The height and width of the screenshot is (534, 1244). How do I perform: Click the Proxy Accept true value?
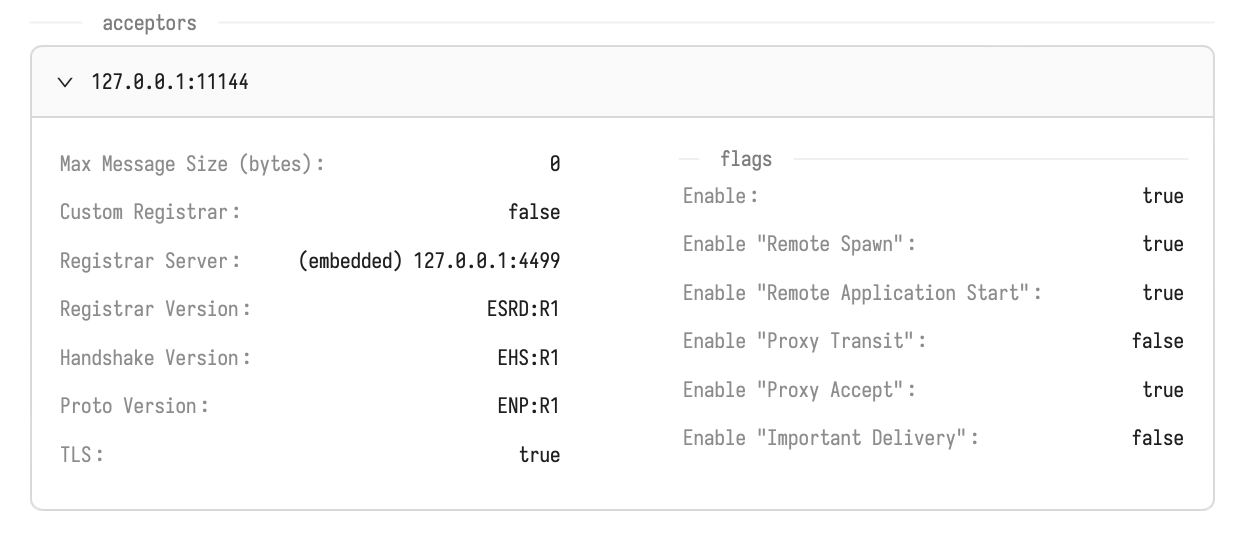click(x=1163, y=390)
